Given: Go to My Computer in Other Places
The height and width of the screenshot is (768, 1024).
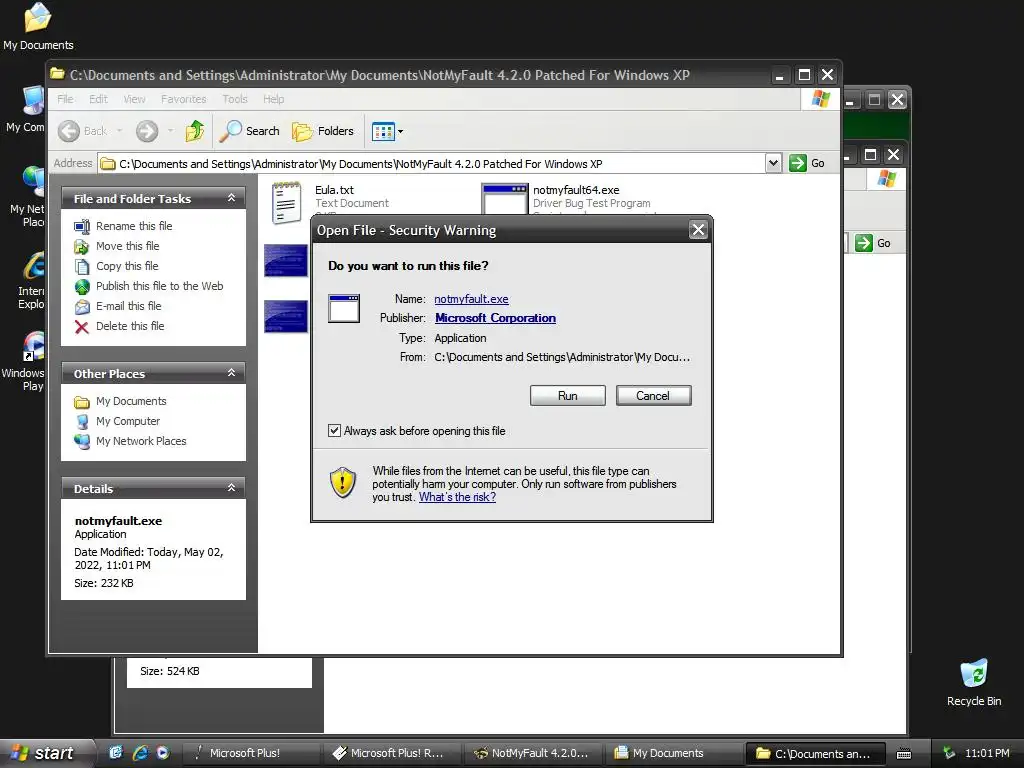Looking at the screenshot, I should (x=127, y=421).
